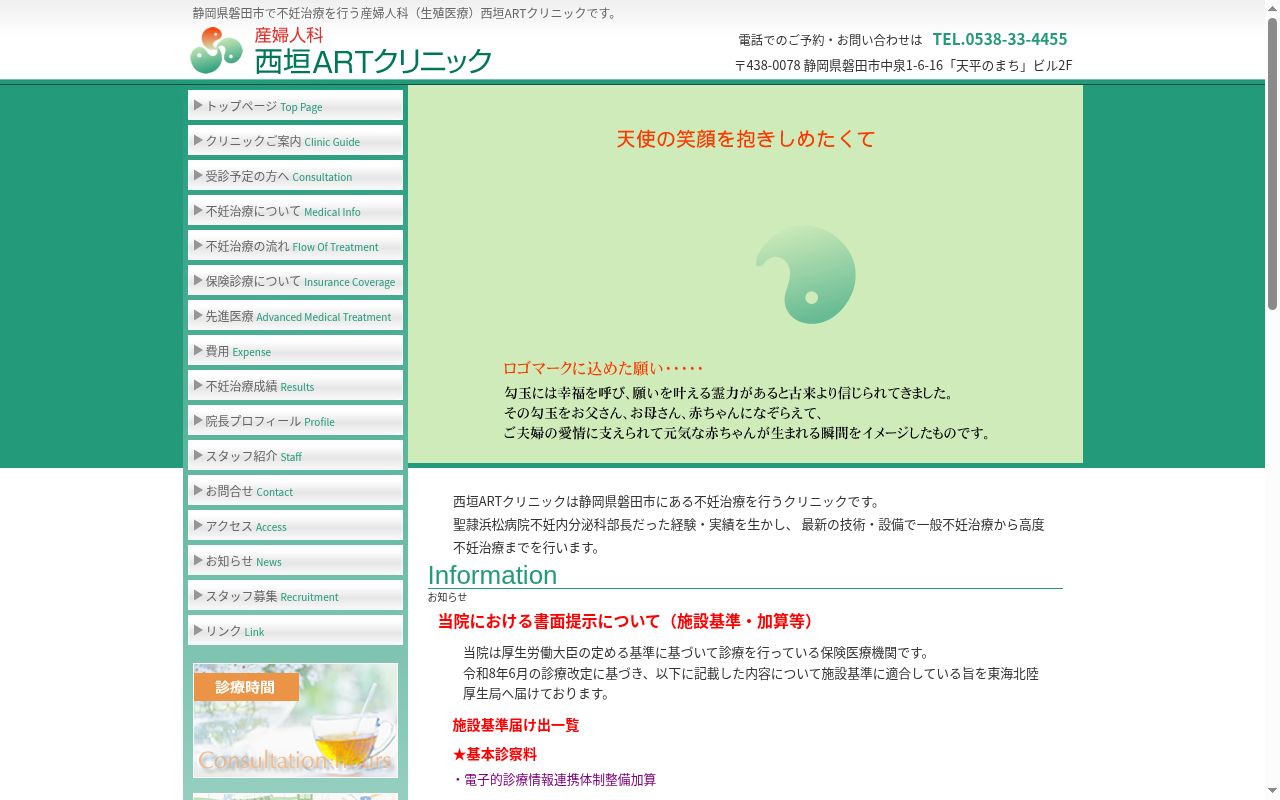Screen dimensions: 1280x800
Task: Click the 施設基準届け出一覧 heading
Action: click(x=516, y=725)
